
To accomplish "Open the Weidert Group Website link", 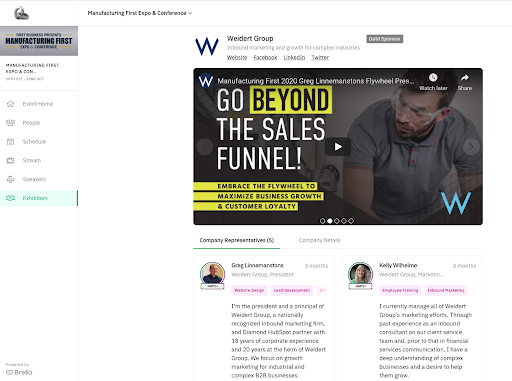I will click(237, 58).
